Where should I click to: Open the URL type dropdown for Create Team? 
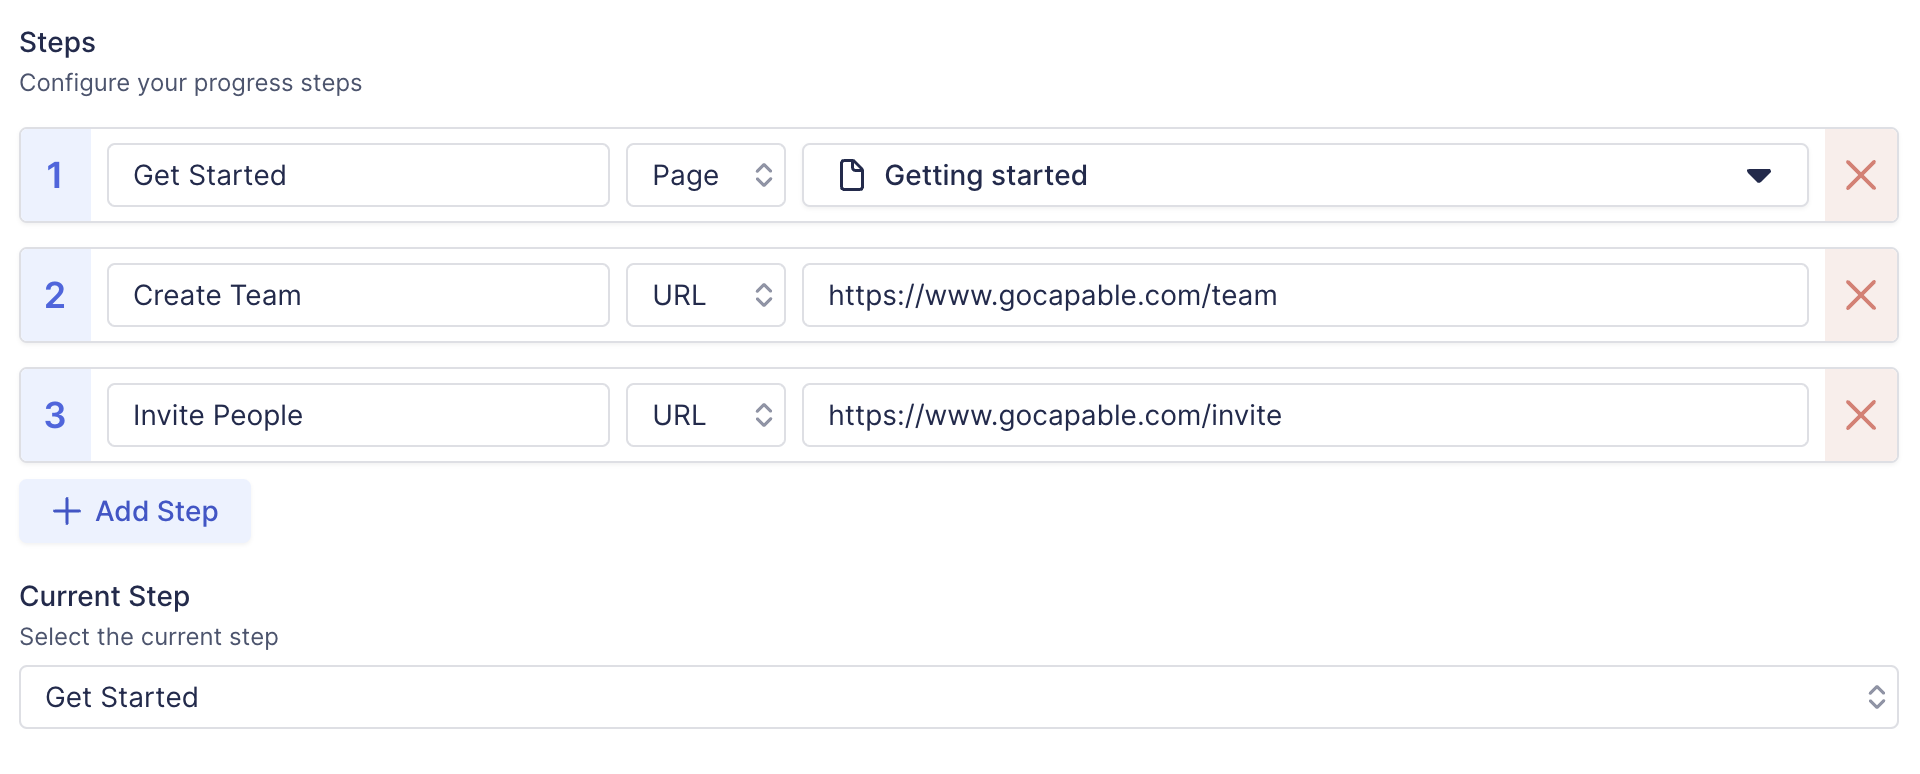[705, 295]
